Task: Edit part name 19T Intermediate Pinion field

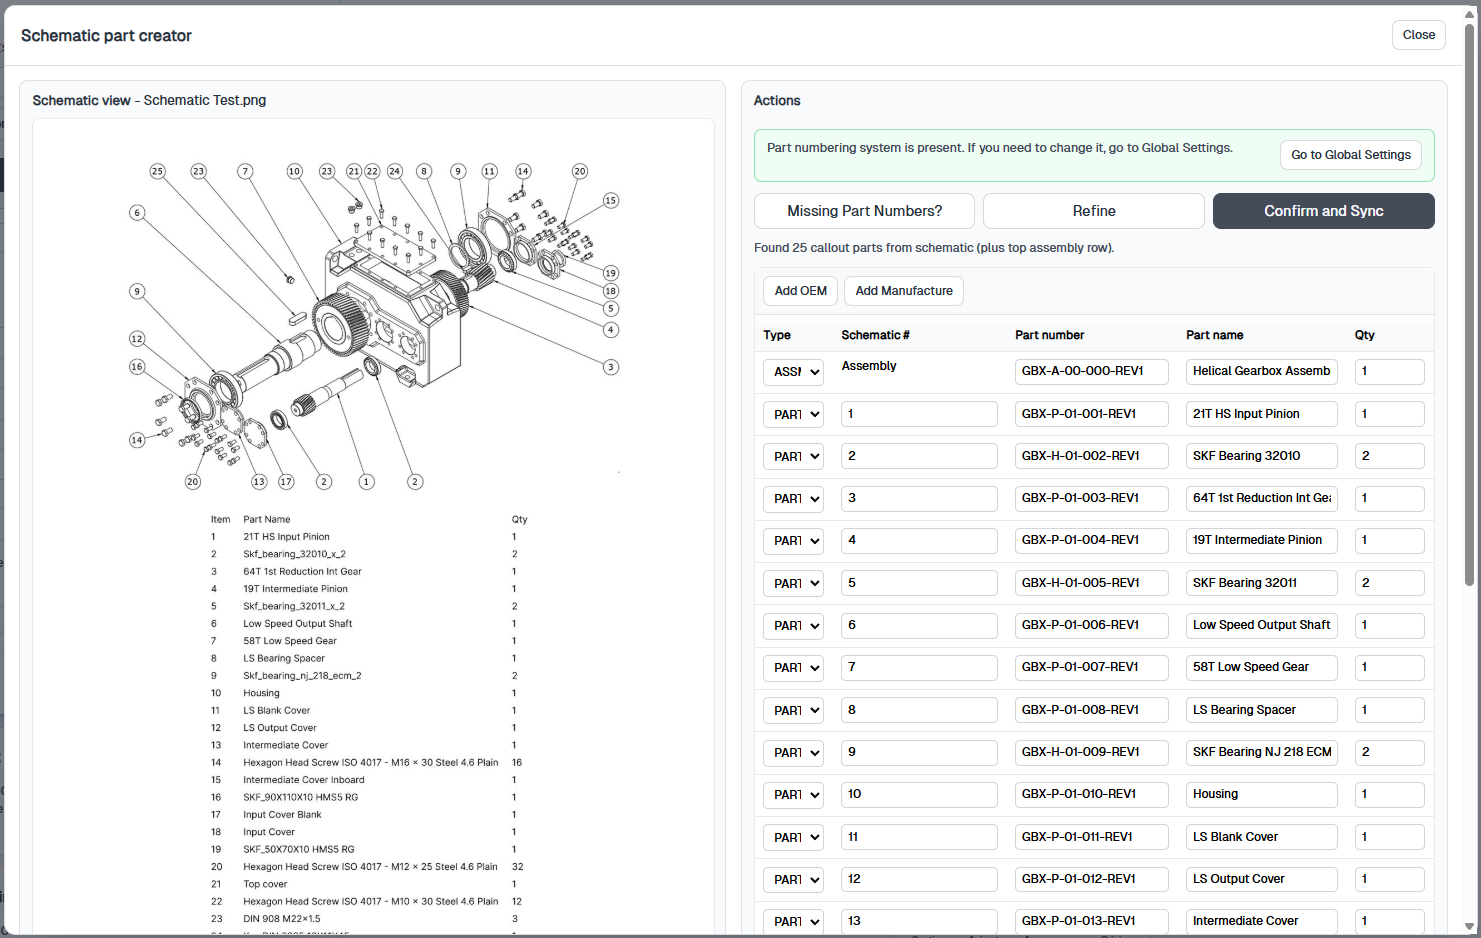Action: 1261,540
